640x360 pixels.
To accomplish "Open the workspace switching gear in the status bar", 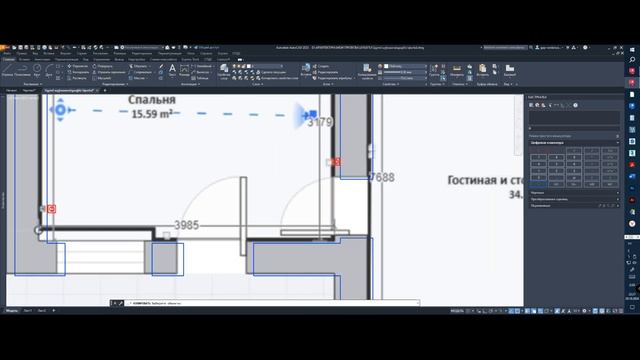I will pos(584,311).
